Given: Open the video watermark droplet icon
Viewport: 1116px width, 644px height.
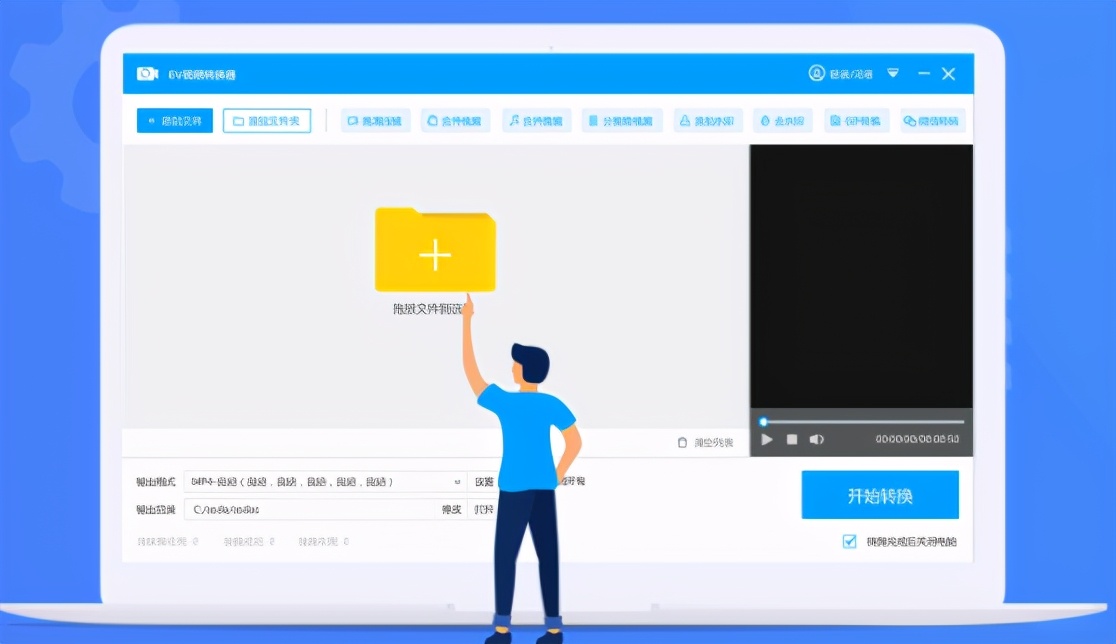Looking at the screenshot, I should tap(783, 120).
